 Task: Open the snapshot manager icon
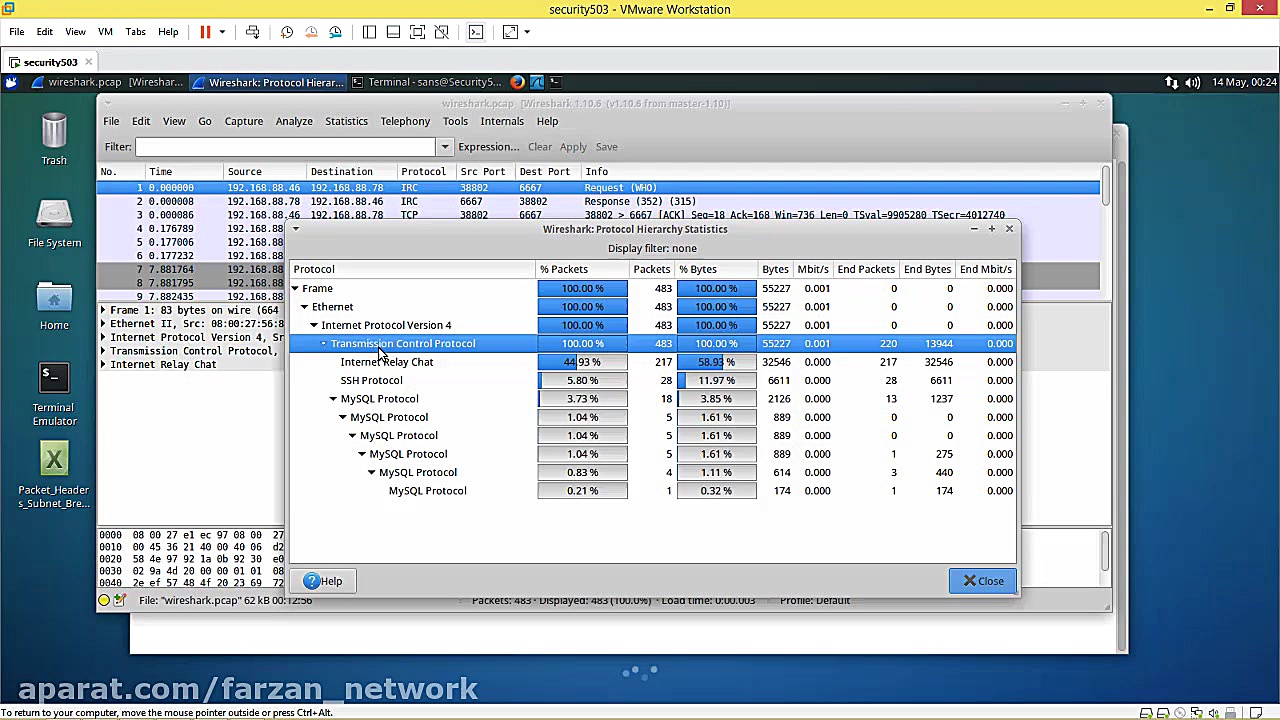(335, 32)
